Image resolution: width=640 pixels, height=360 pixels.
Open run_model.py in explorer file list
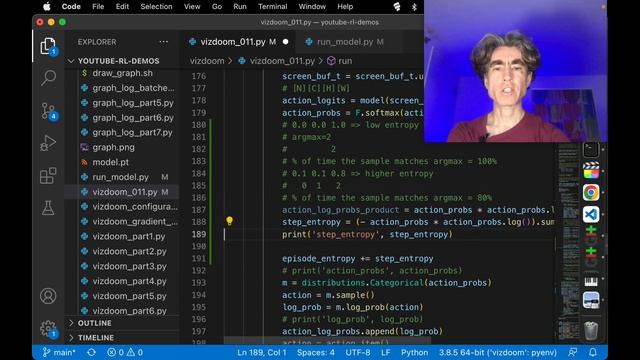click(122, 177)
